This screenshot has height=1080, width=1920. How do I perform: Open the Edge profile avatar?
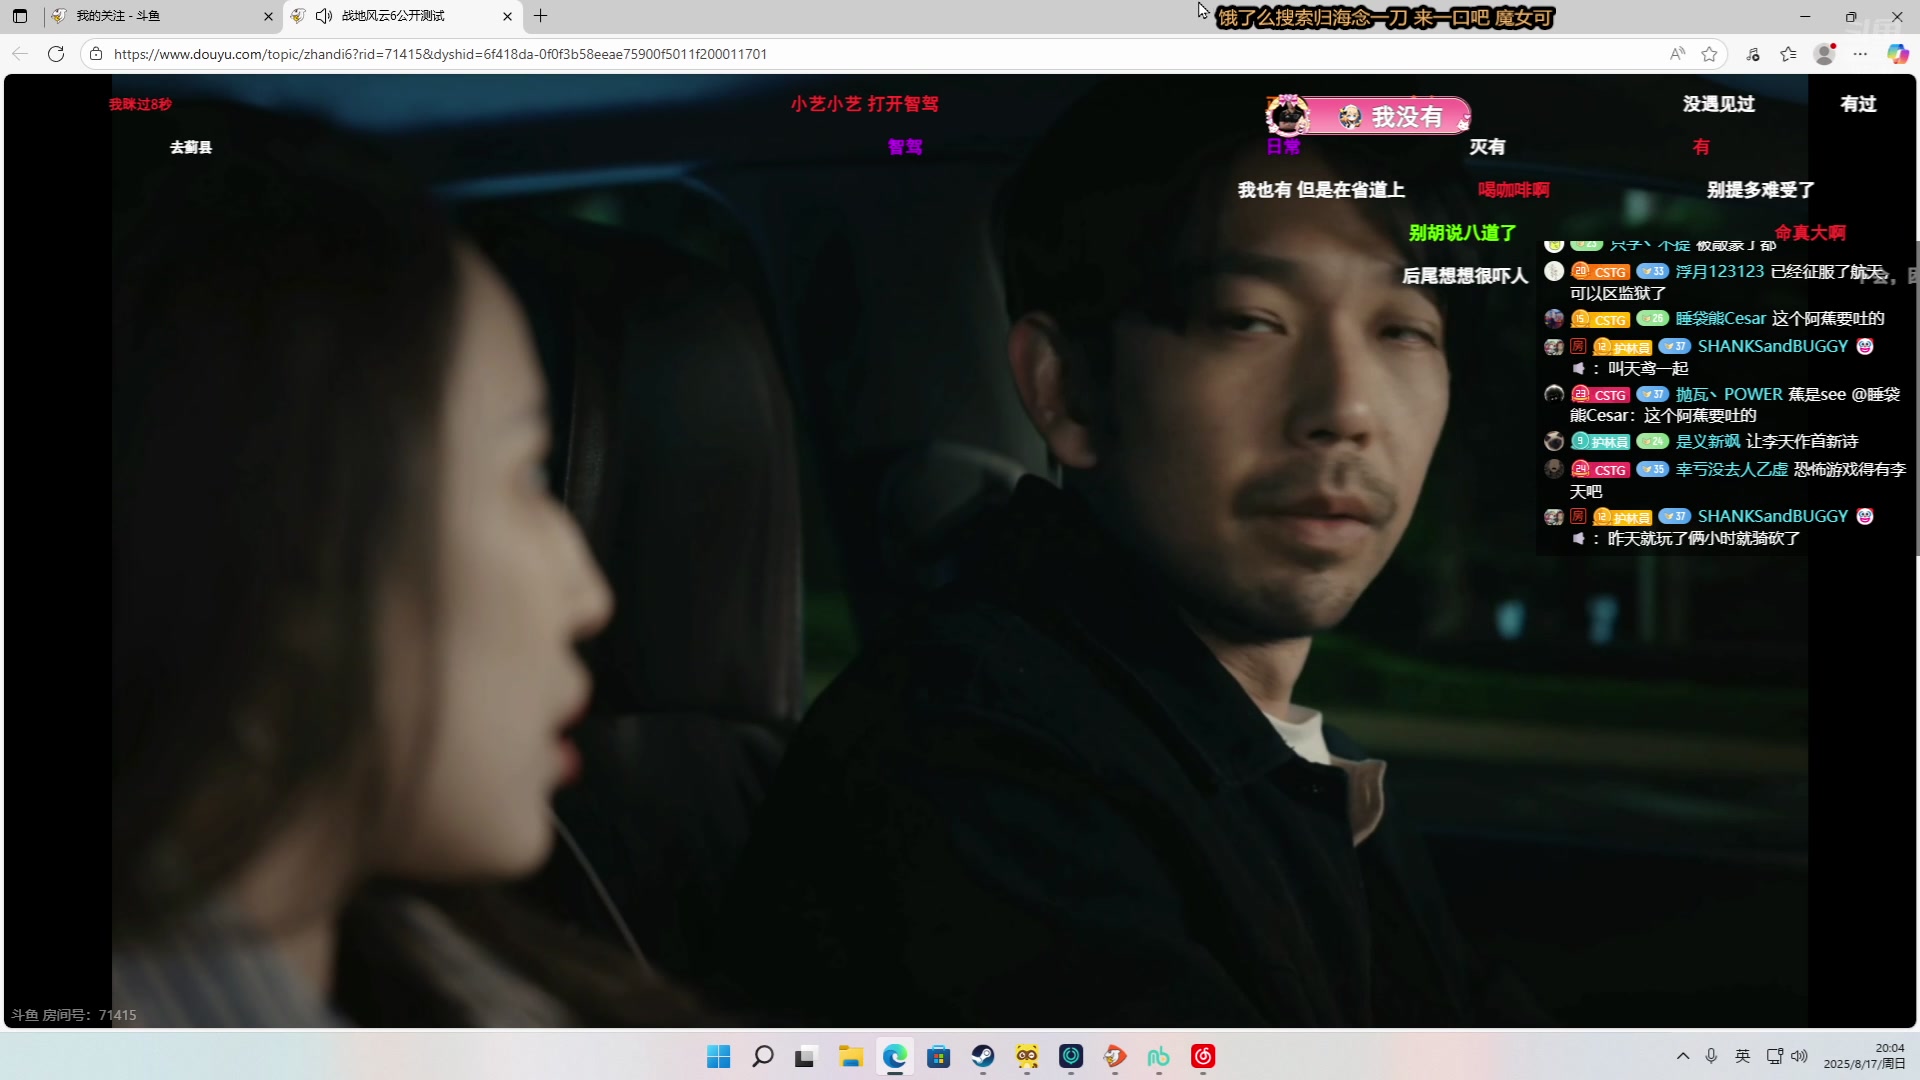1825,54
